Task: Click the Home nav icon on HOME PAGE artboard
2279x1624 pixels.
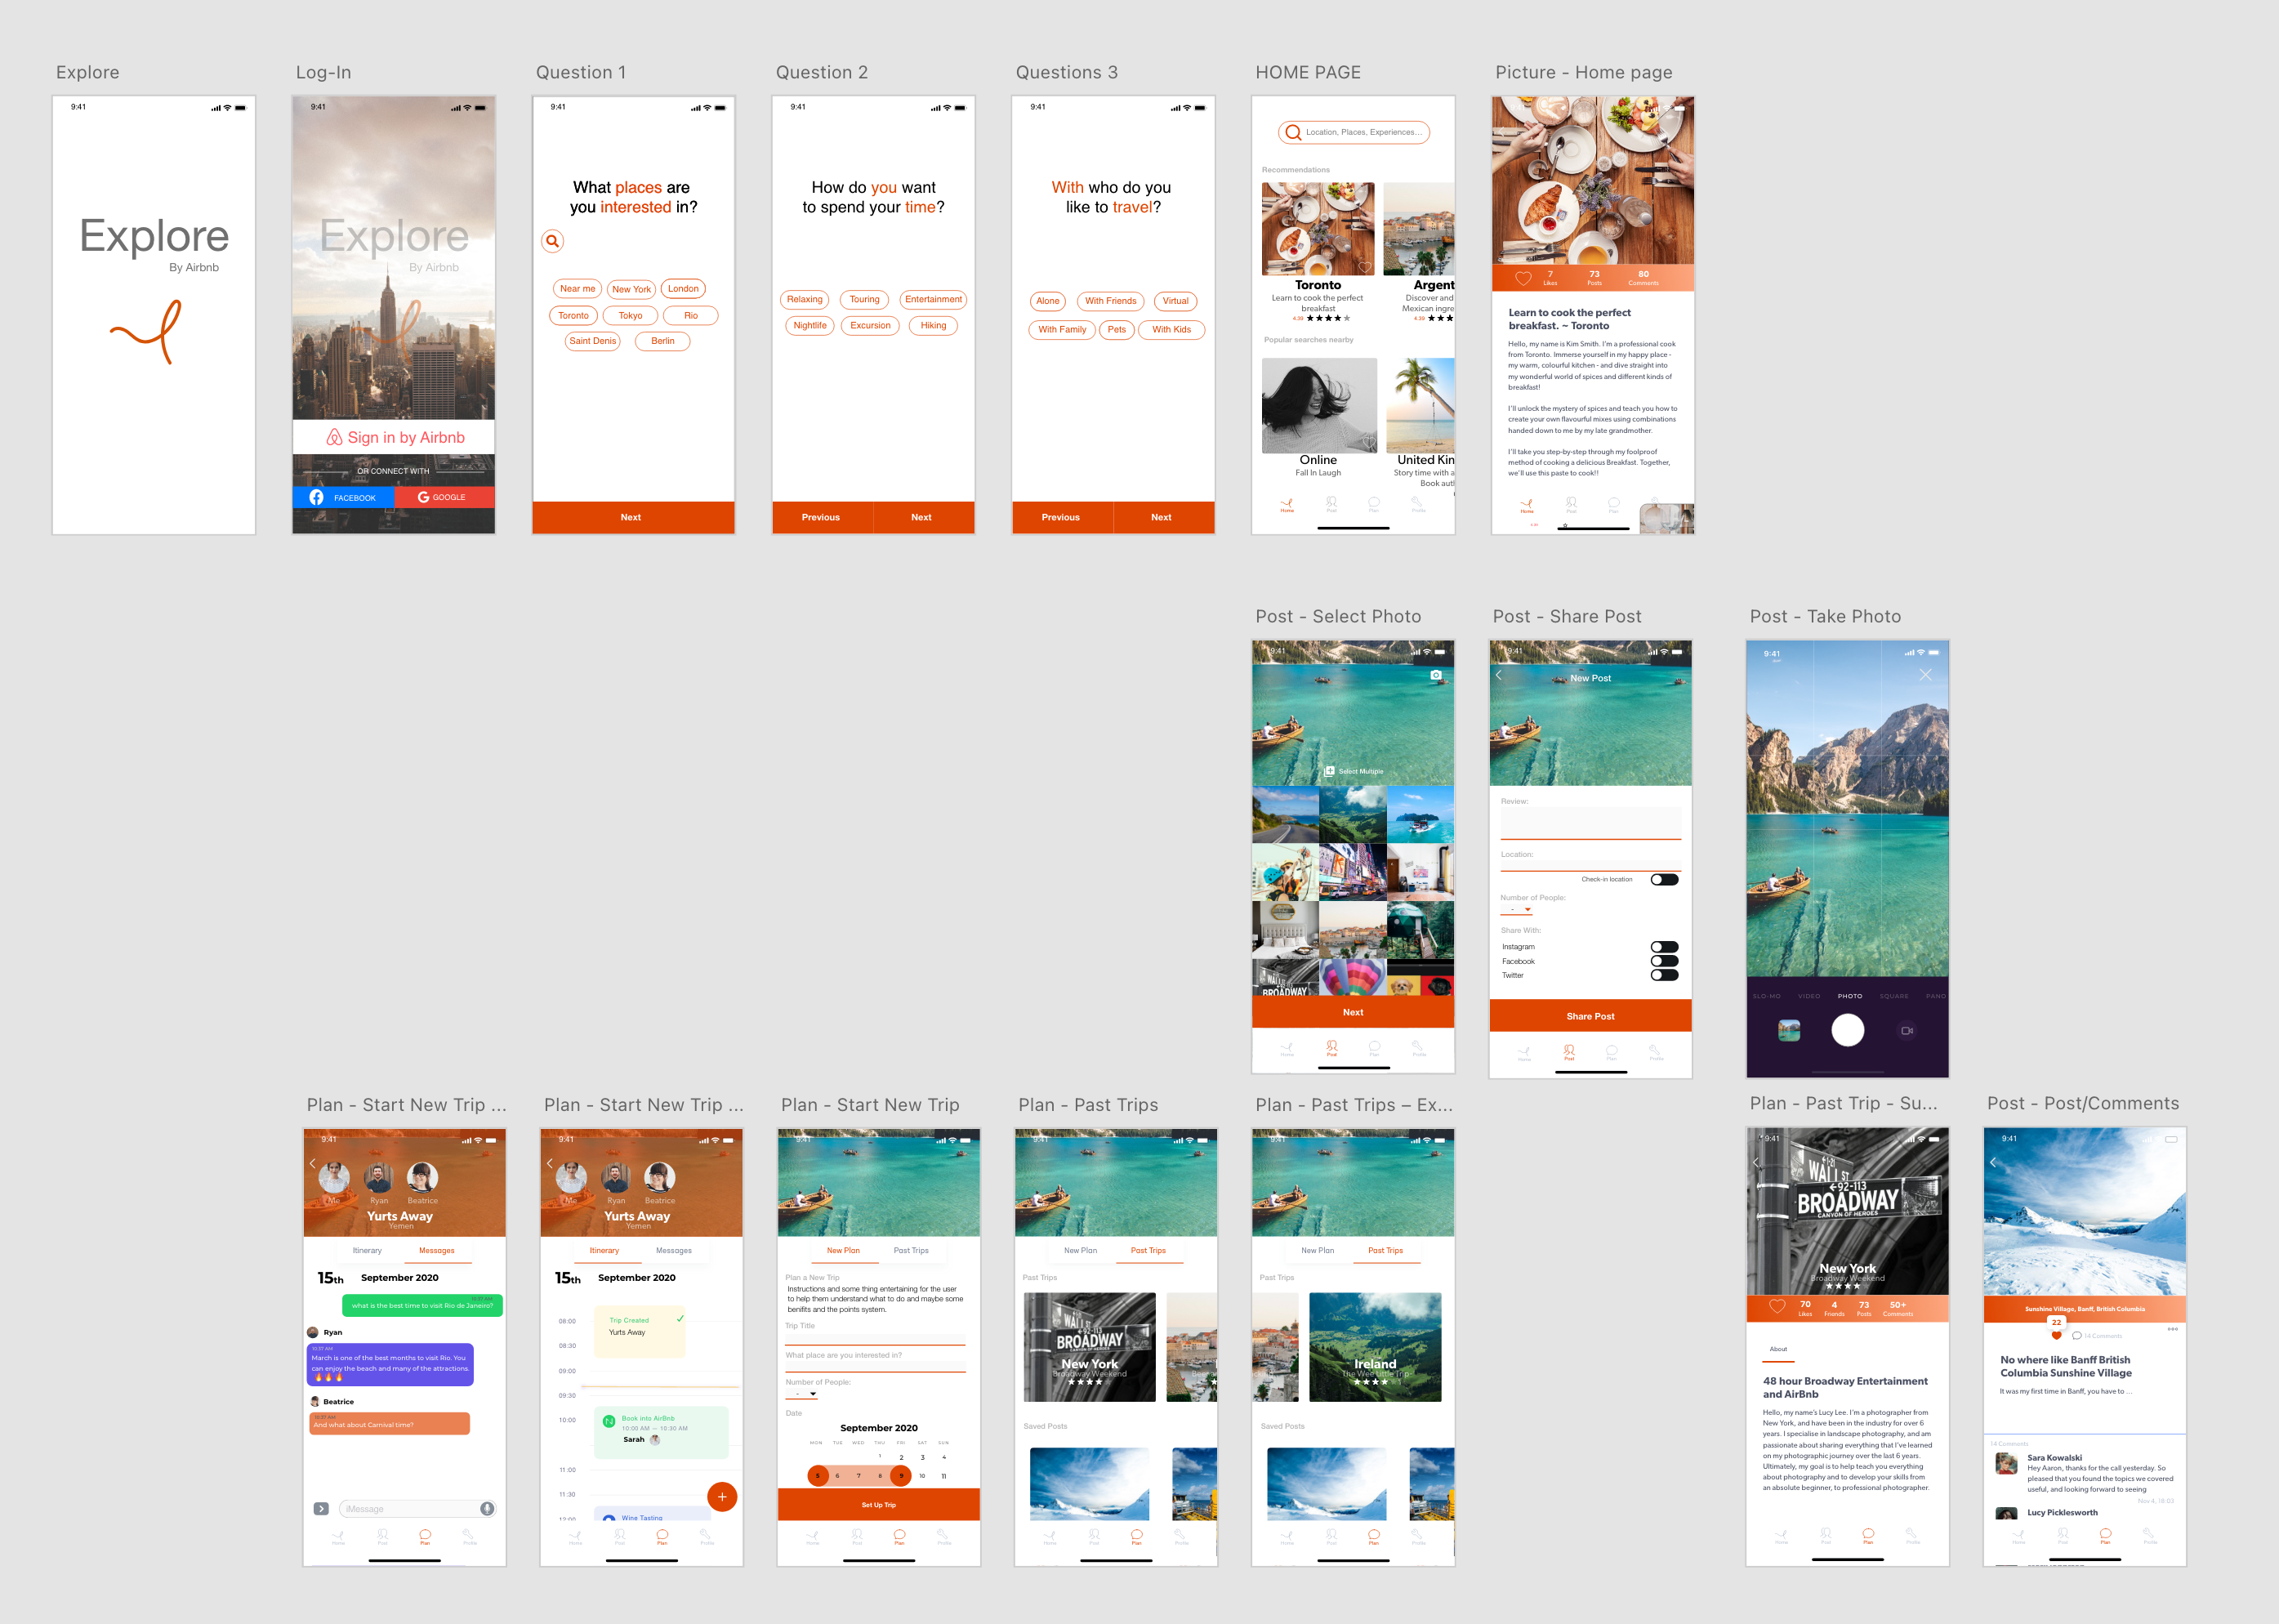Action: [1287, 505]
